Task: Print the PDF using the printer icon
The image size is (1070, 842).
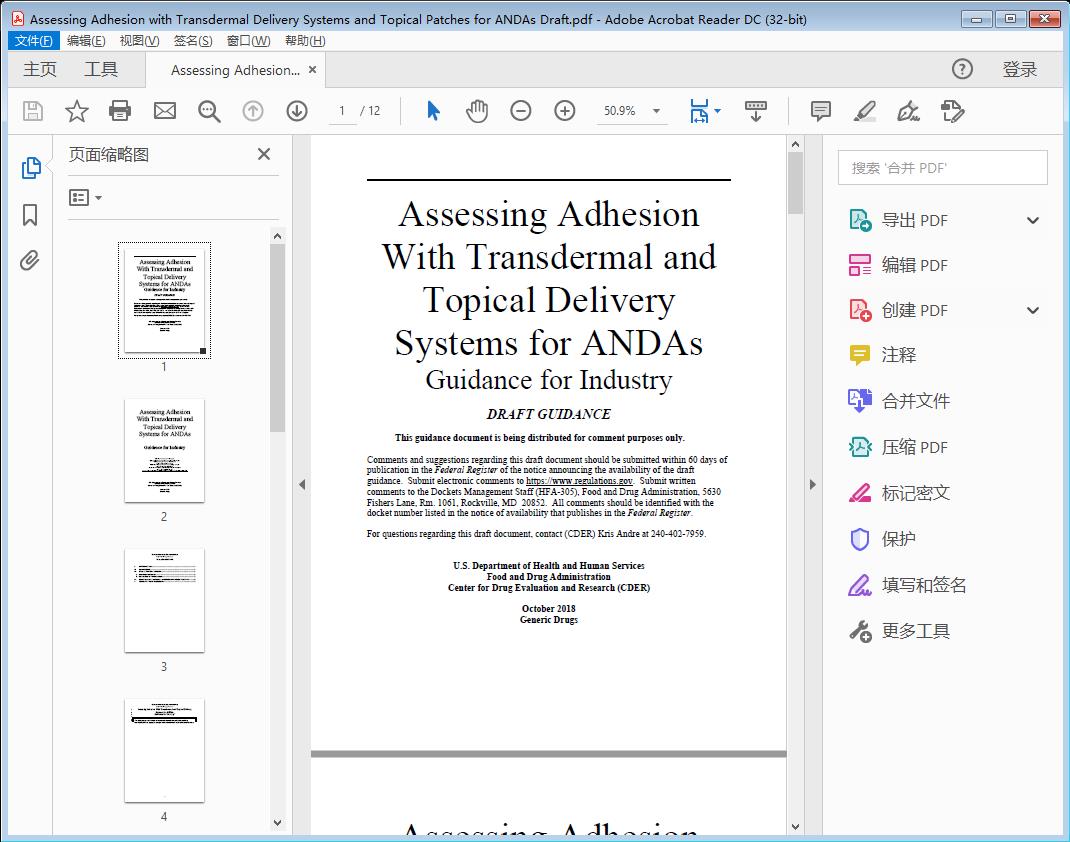Action: coord(120,111)
